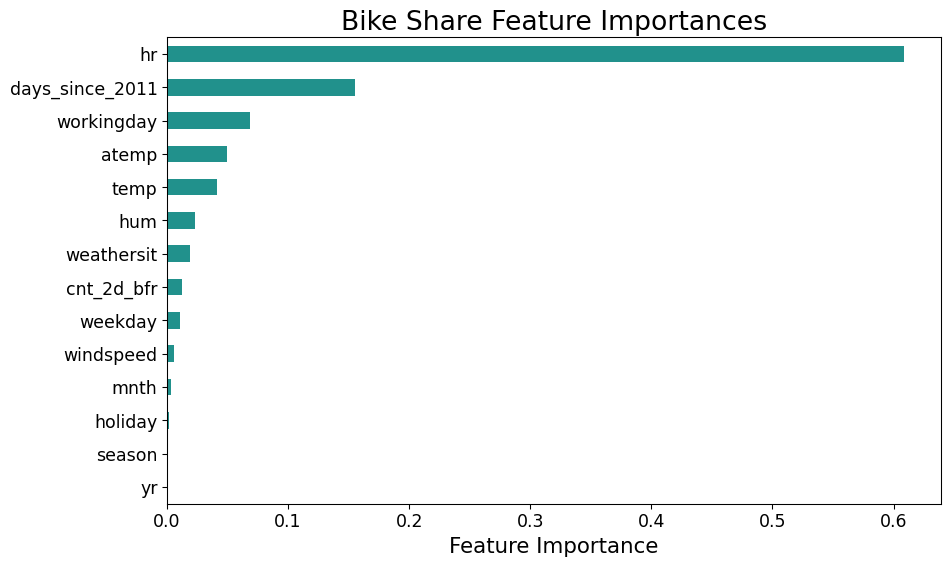The image size is (950, 566).
Task: Click the weekday bar
Action: (x=173, y=321)
